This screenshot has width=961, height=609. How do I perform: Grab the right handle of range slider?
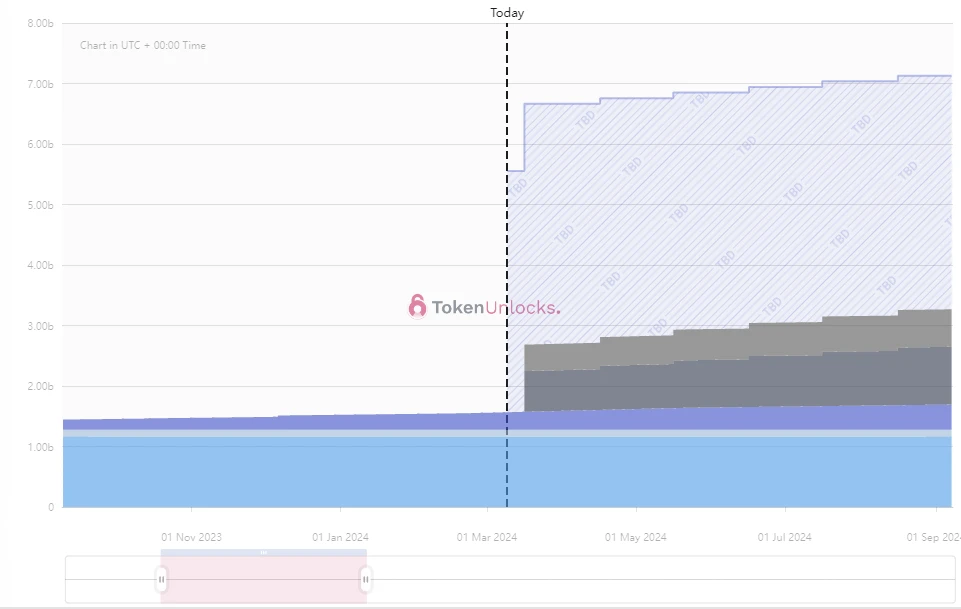pyautogui.click(x=366, y=579)
